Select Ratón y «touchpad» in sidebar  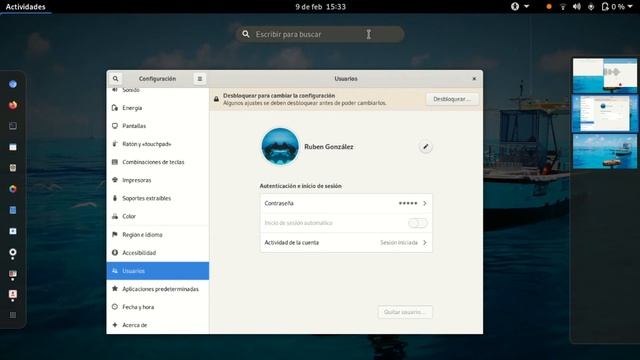click(x=158, y=144)
